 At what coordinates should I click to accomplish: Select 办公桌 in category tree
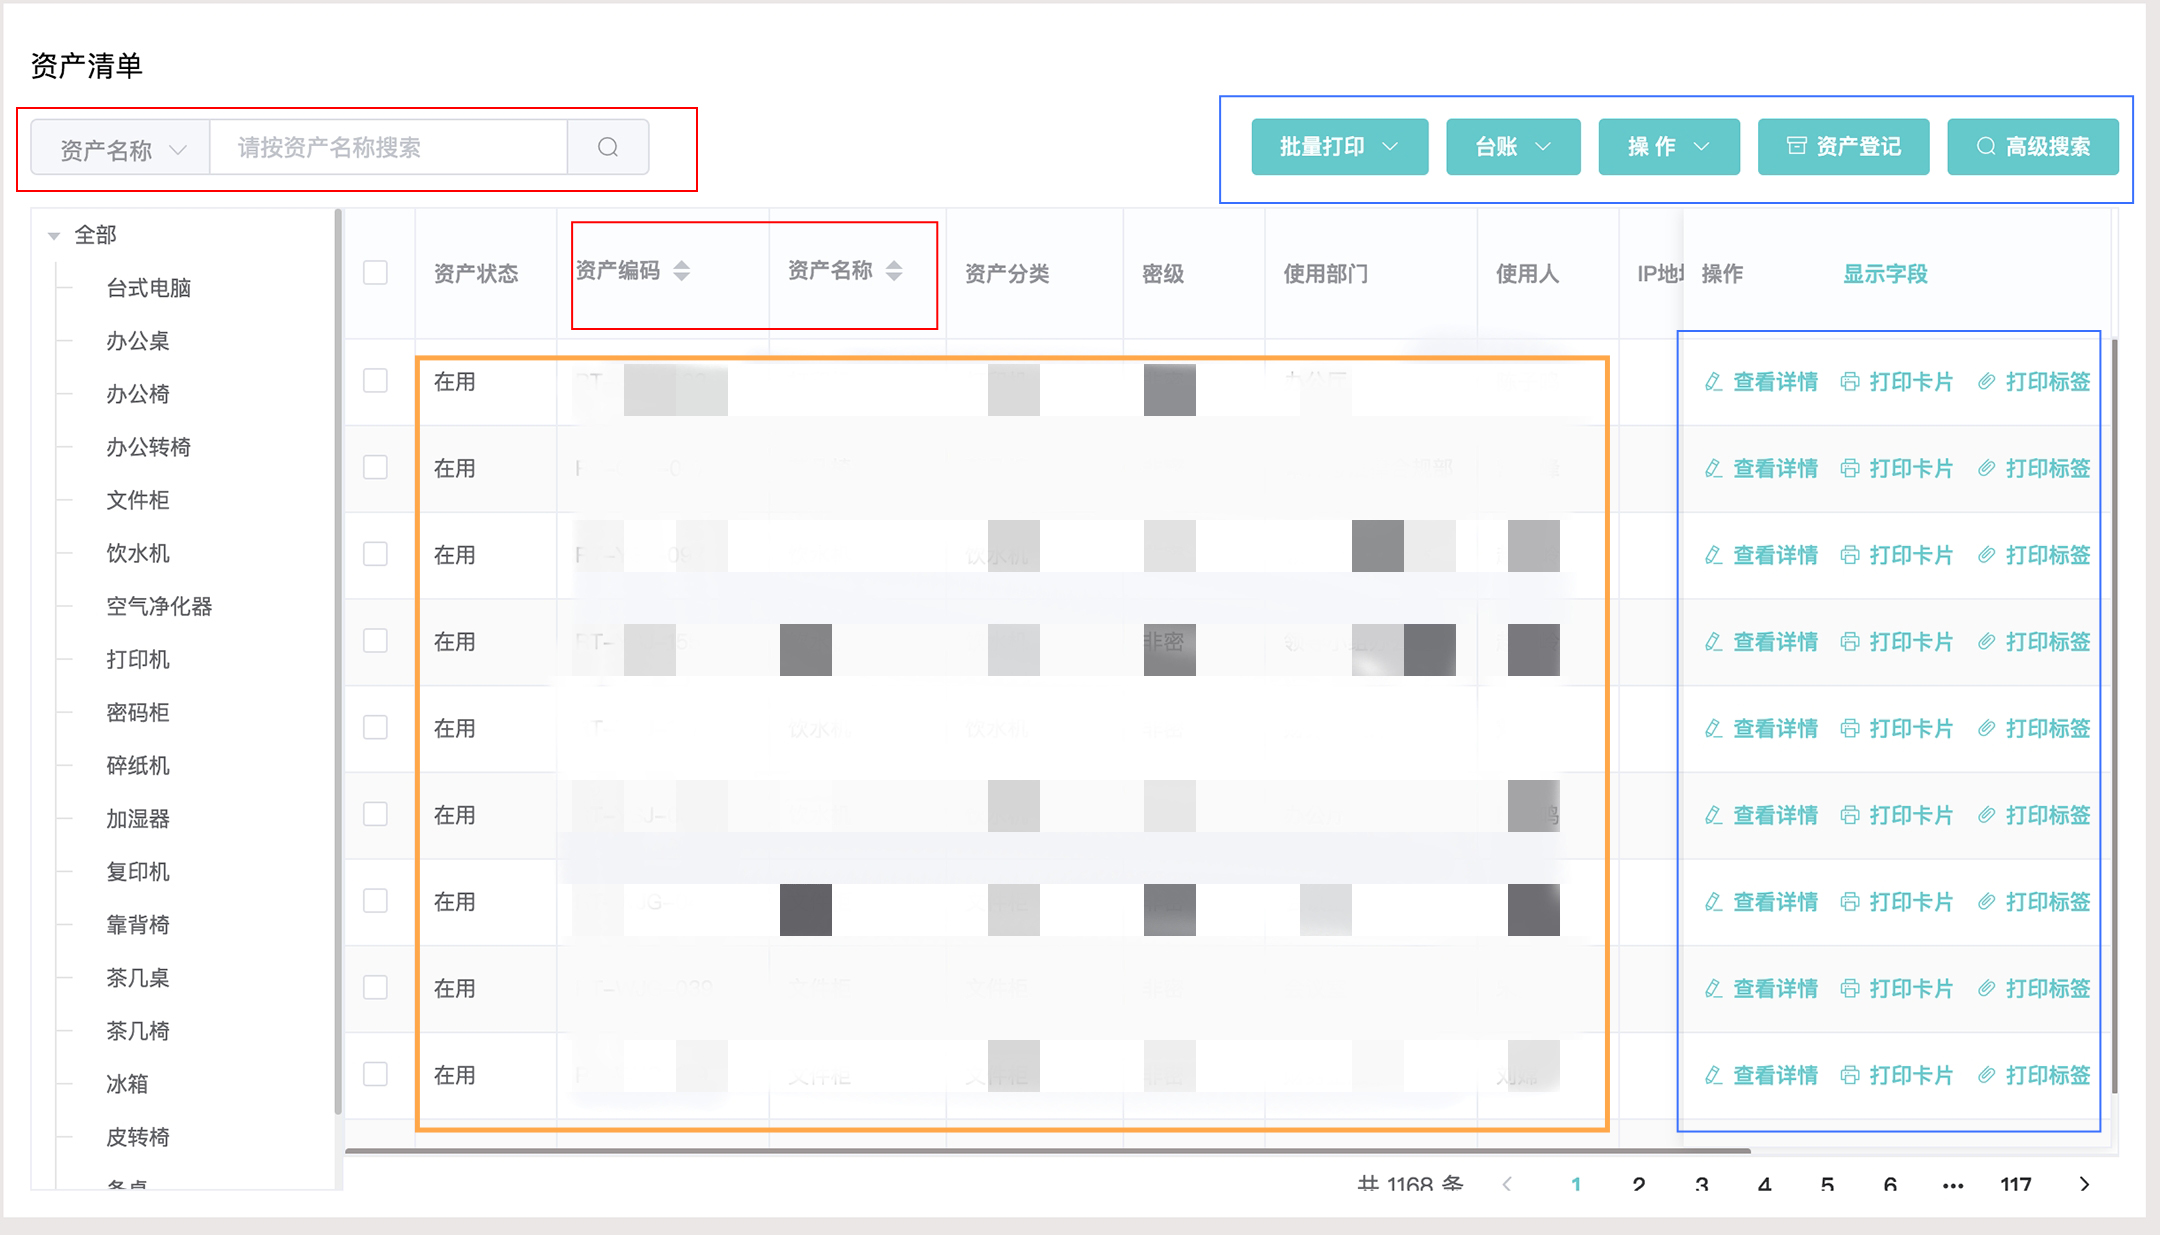tap(138, 341)
